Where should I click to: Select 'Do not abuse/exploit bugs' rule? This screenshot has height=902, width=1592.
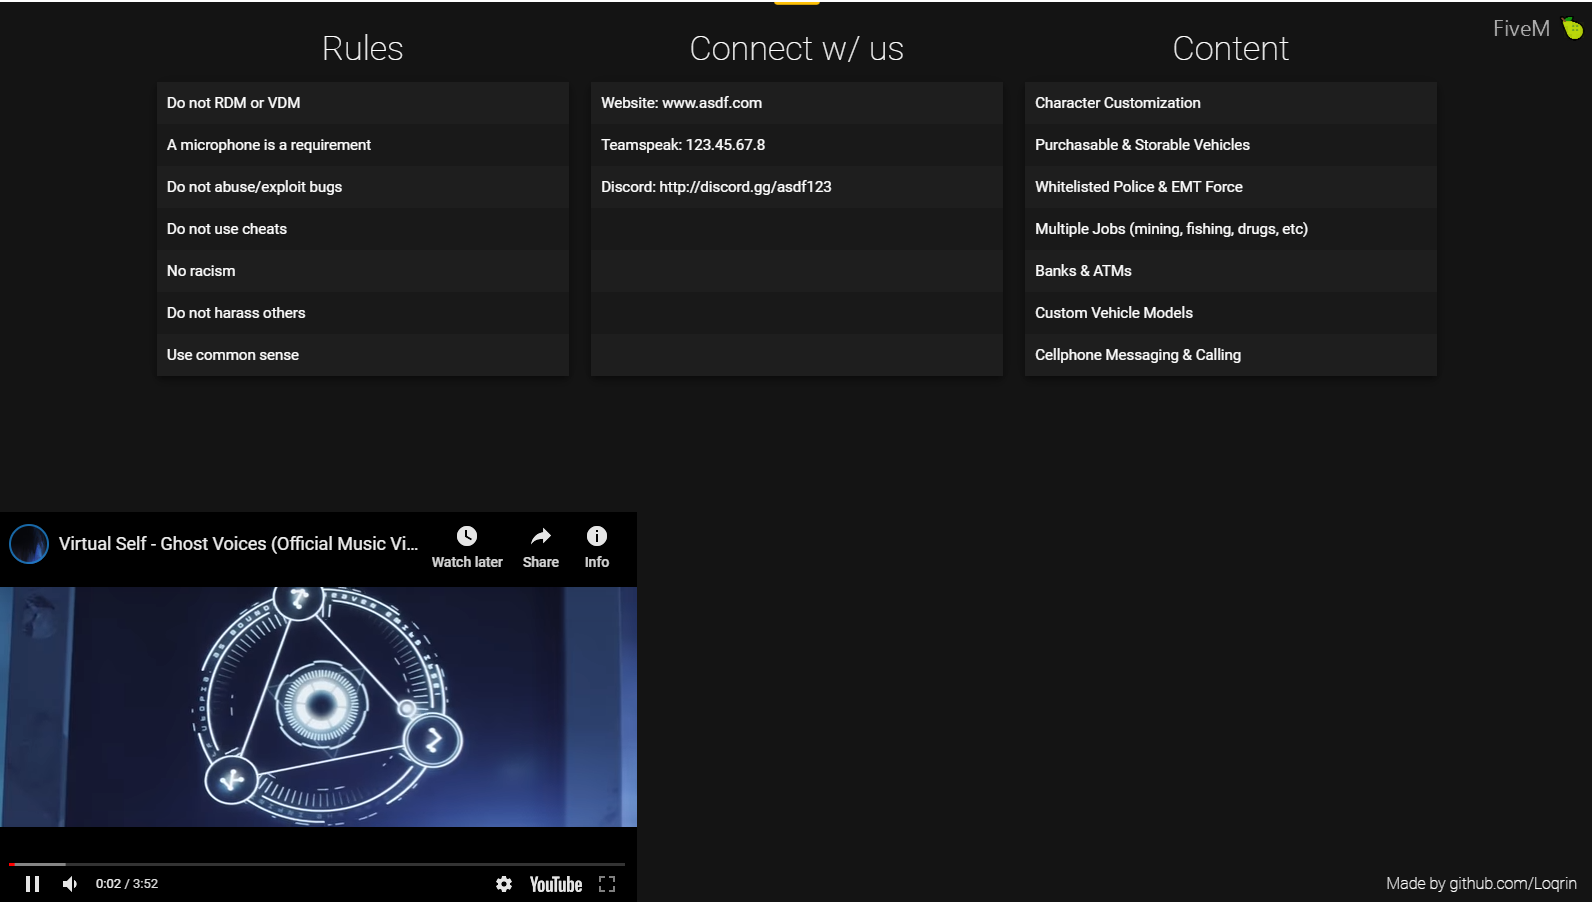[x=363, y=187]
